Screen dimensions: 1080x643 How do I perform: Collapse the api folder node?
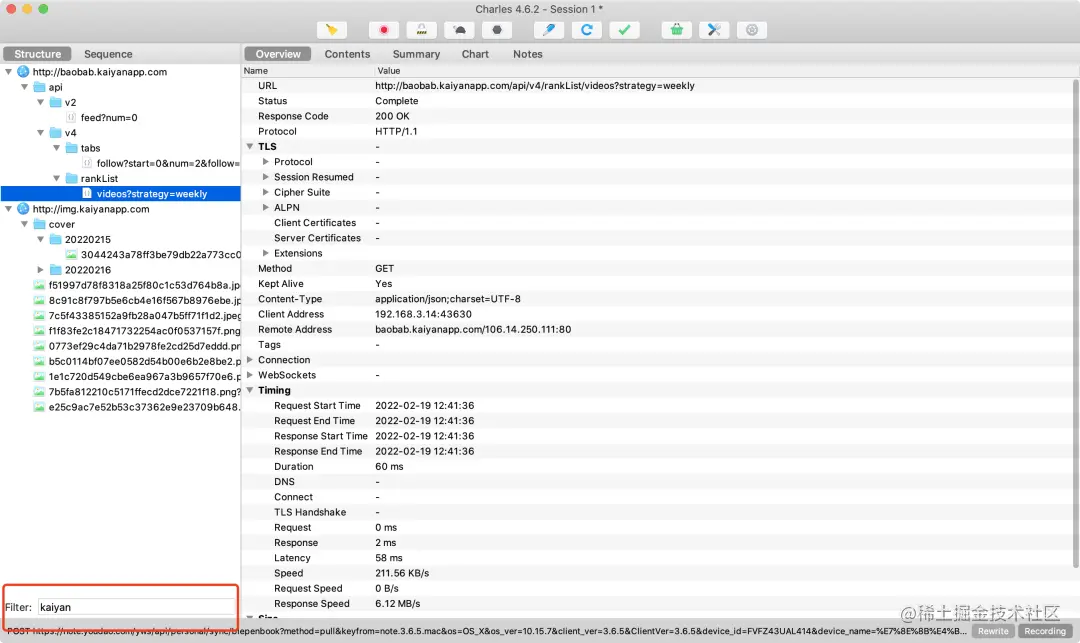tap(24, 87)
